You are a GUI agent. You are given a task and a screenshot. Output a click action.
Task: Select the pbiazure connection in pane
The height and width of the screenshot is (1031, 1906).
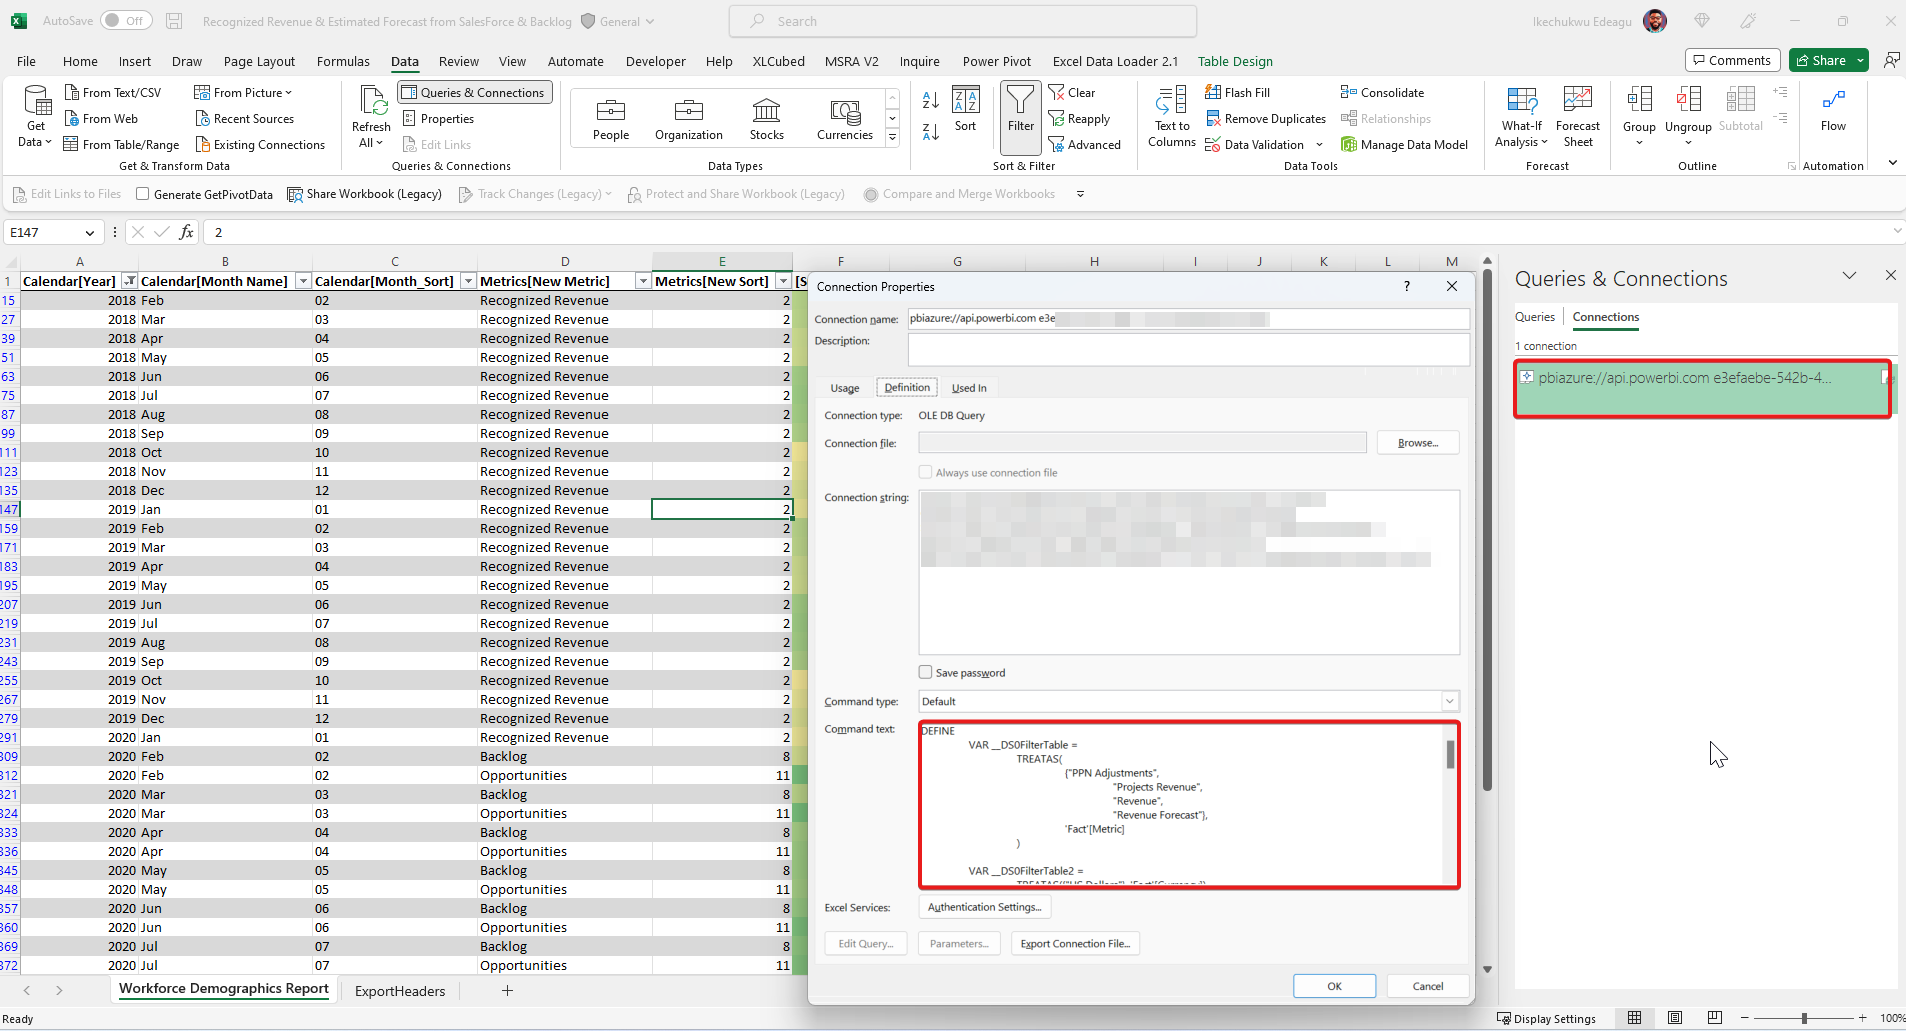[1702, 388]
